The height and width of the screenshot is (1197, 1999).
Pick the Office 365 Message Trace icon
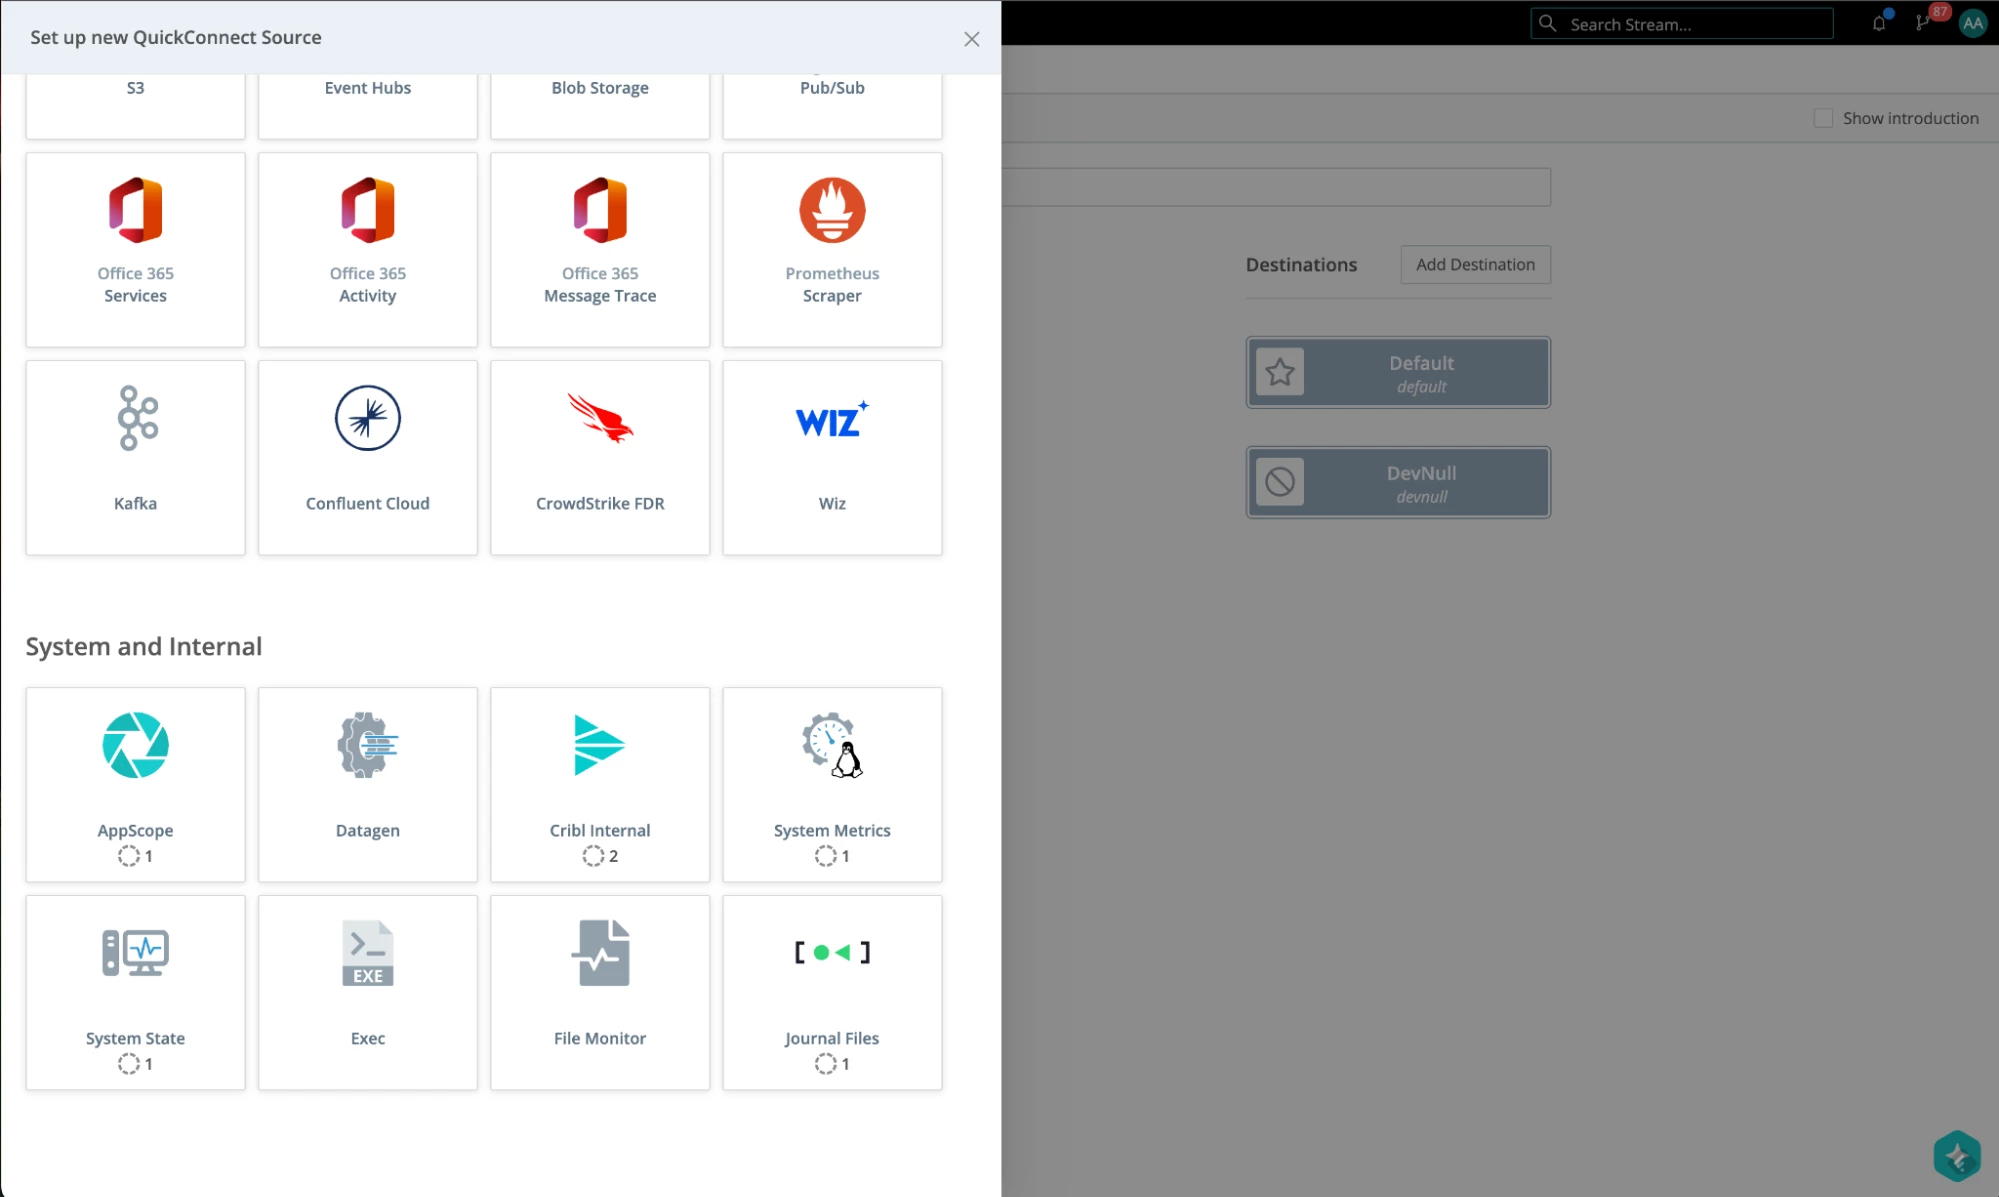pyautogui.click(x=600, y=210)
